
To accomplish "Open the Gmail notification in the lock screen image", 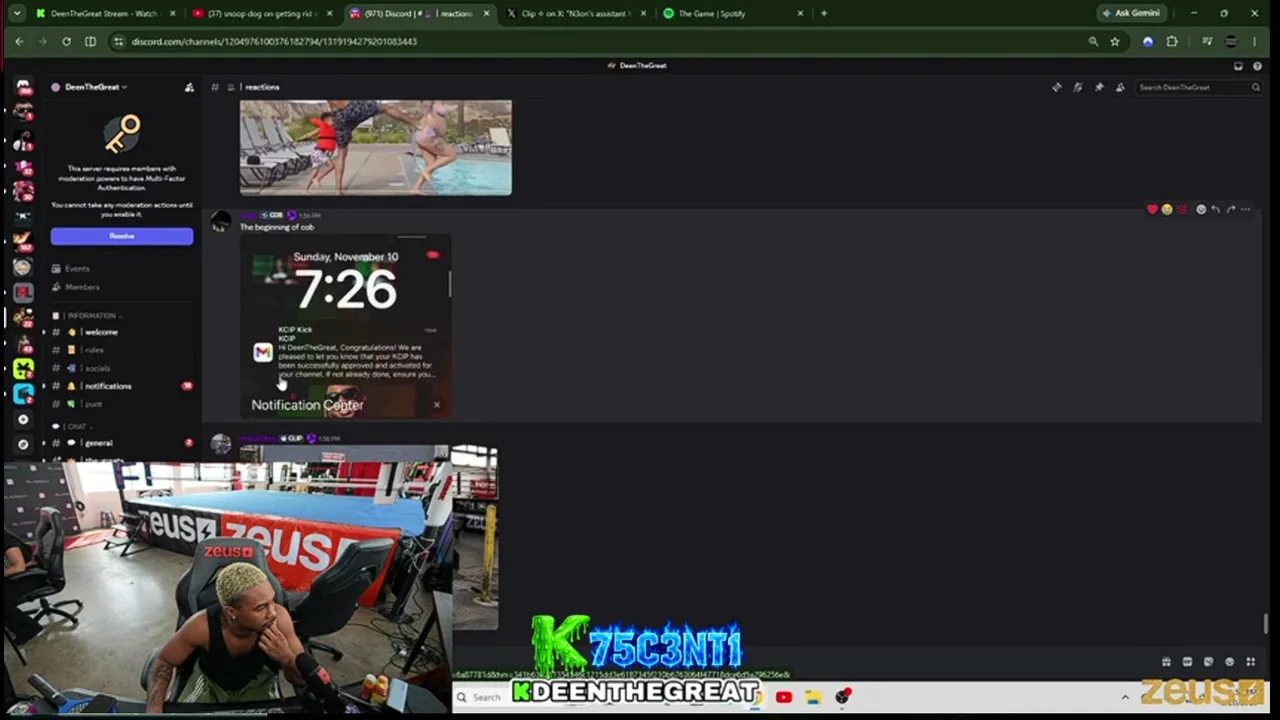I will pyautogui.click(x=345, y=353).
